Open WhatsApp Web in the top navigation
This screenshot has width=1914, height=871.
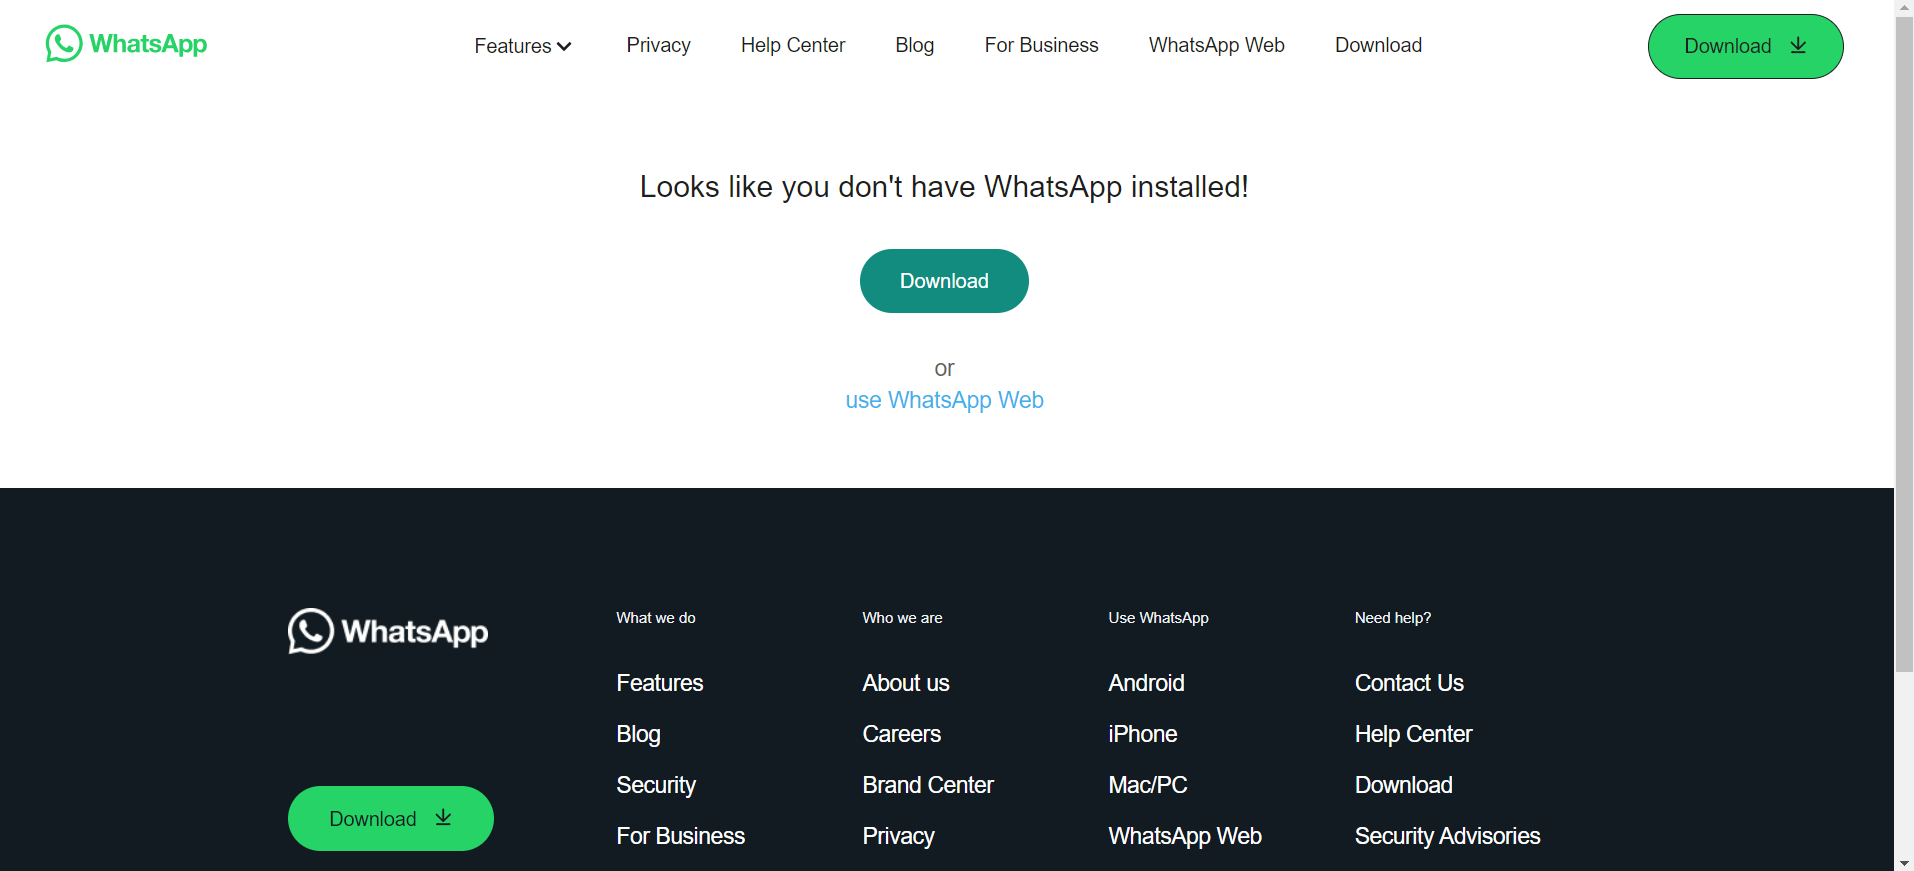point(1216,45)
